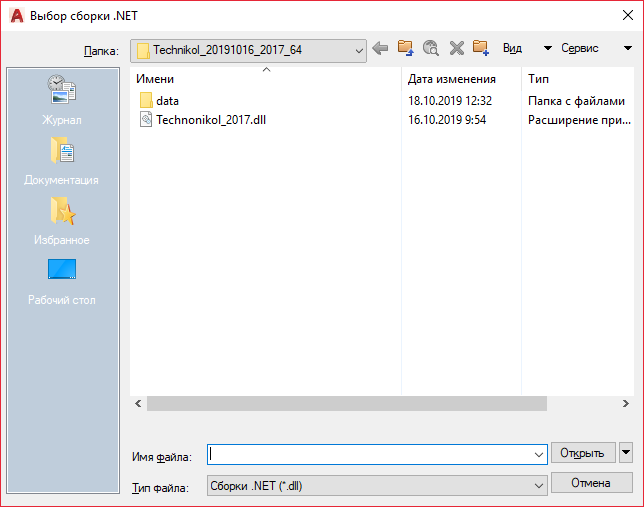Go up one folder level icon
The width and height of the screenshot is (644, 507).
click(x=405, y=48)
